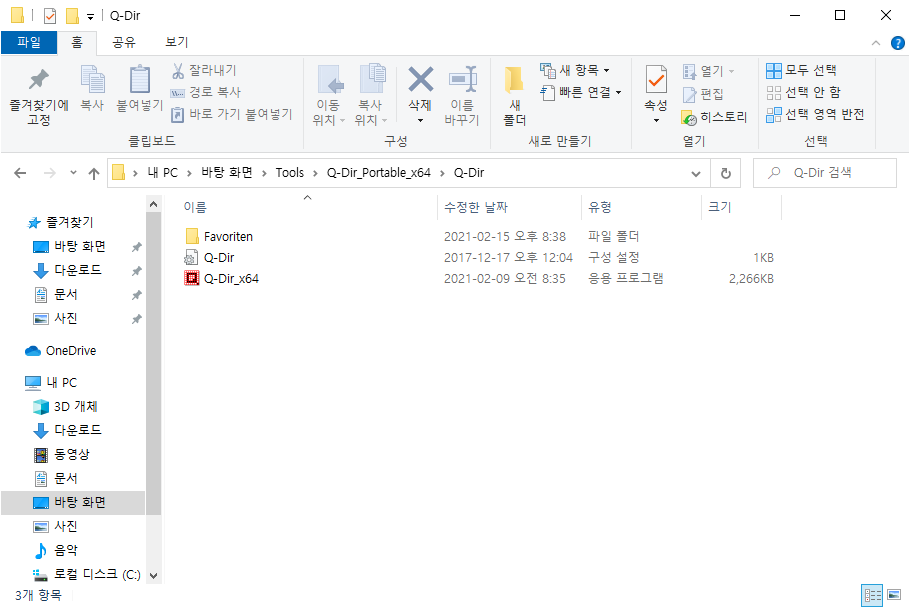
Task: Open Help blue question mark icon
Action: point(897,43)
